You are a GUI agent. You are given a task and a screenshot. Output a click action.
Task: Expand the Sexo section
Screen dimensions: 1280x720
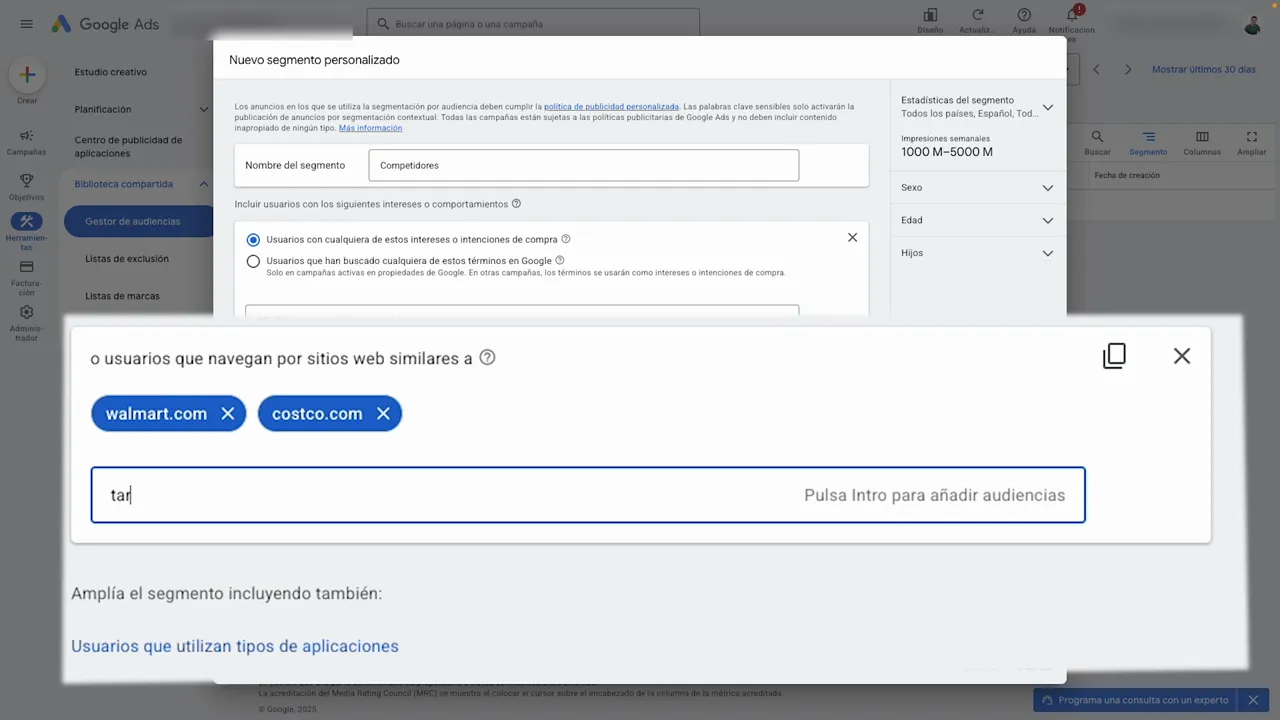[1047, 188]
